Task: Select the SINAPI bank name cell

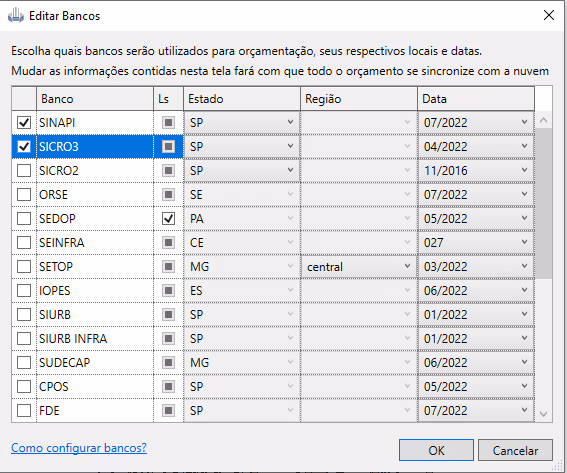Action: (95, 123)
